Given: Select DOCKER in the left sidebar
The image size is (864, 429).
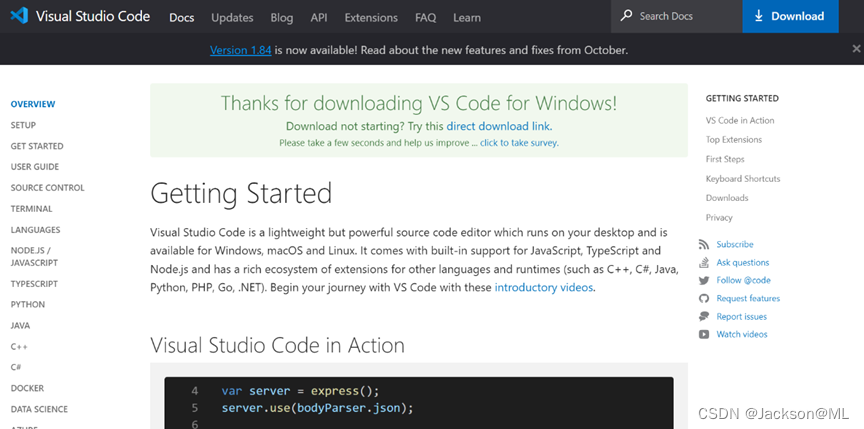Looking at the screenshot, I should coord(27,388).
